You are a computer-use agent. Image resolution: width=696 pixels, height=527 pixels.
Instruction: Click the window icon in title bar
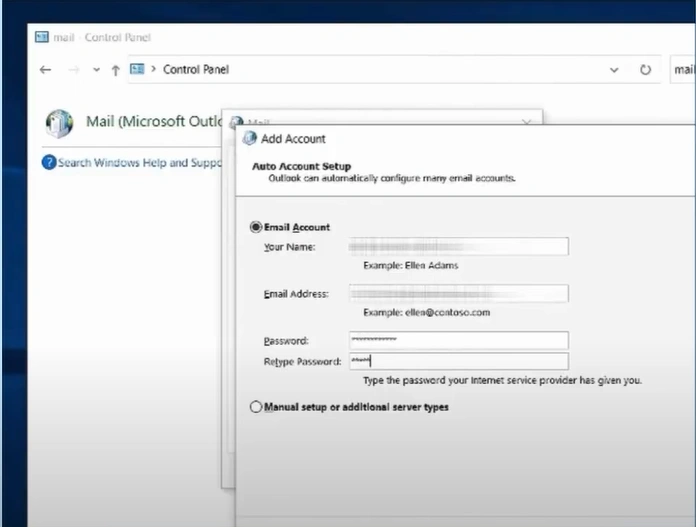click(42, 37)
